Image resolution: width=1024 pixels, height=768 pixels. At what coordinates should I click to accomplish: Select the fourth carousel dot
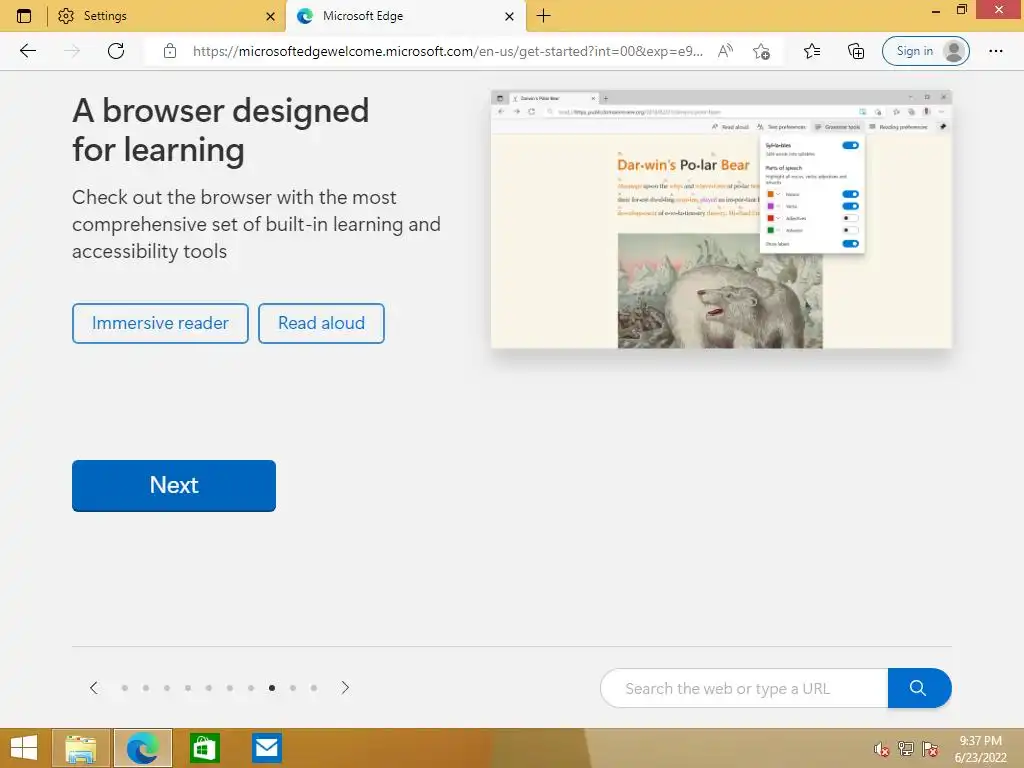click(188, 688)
